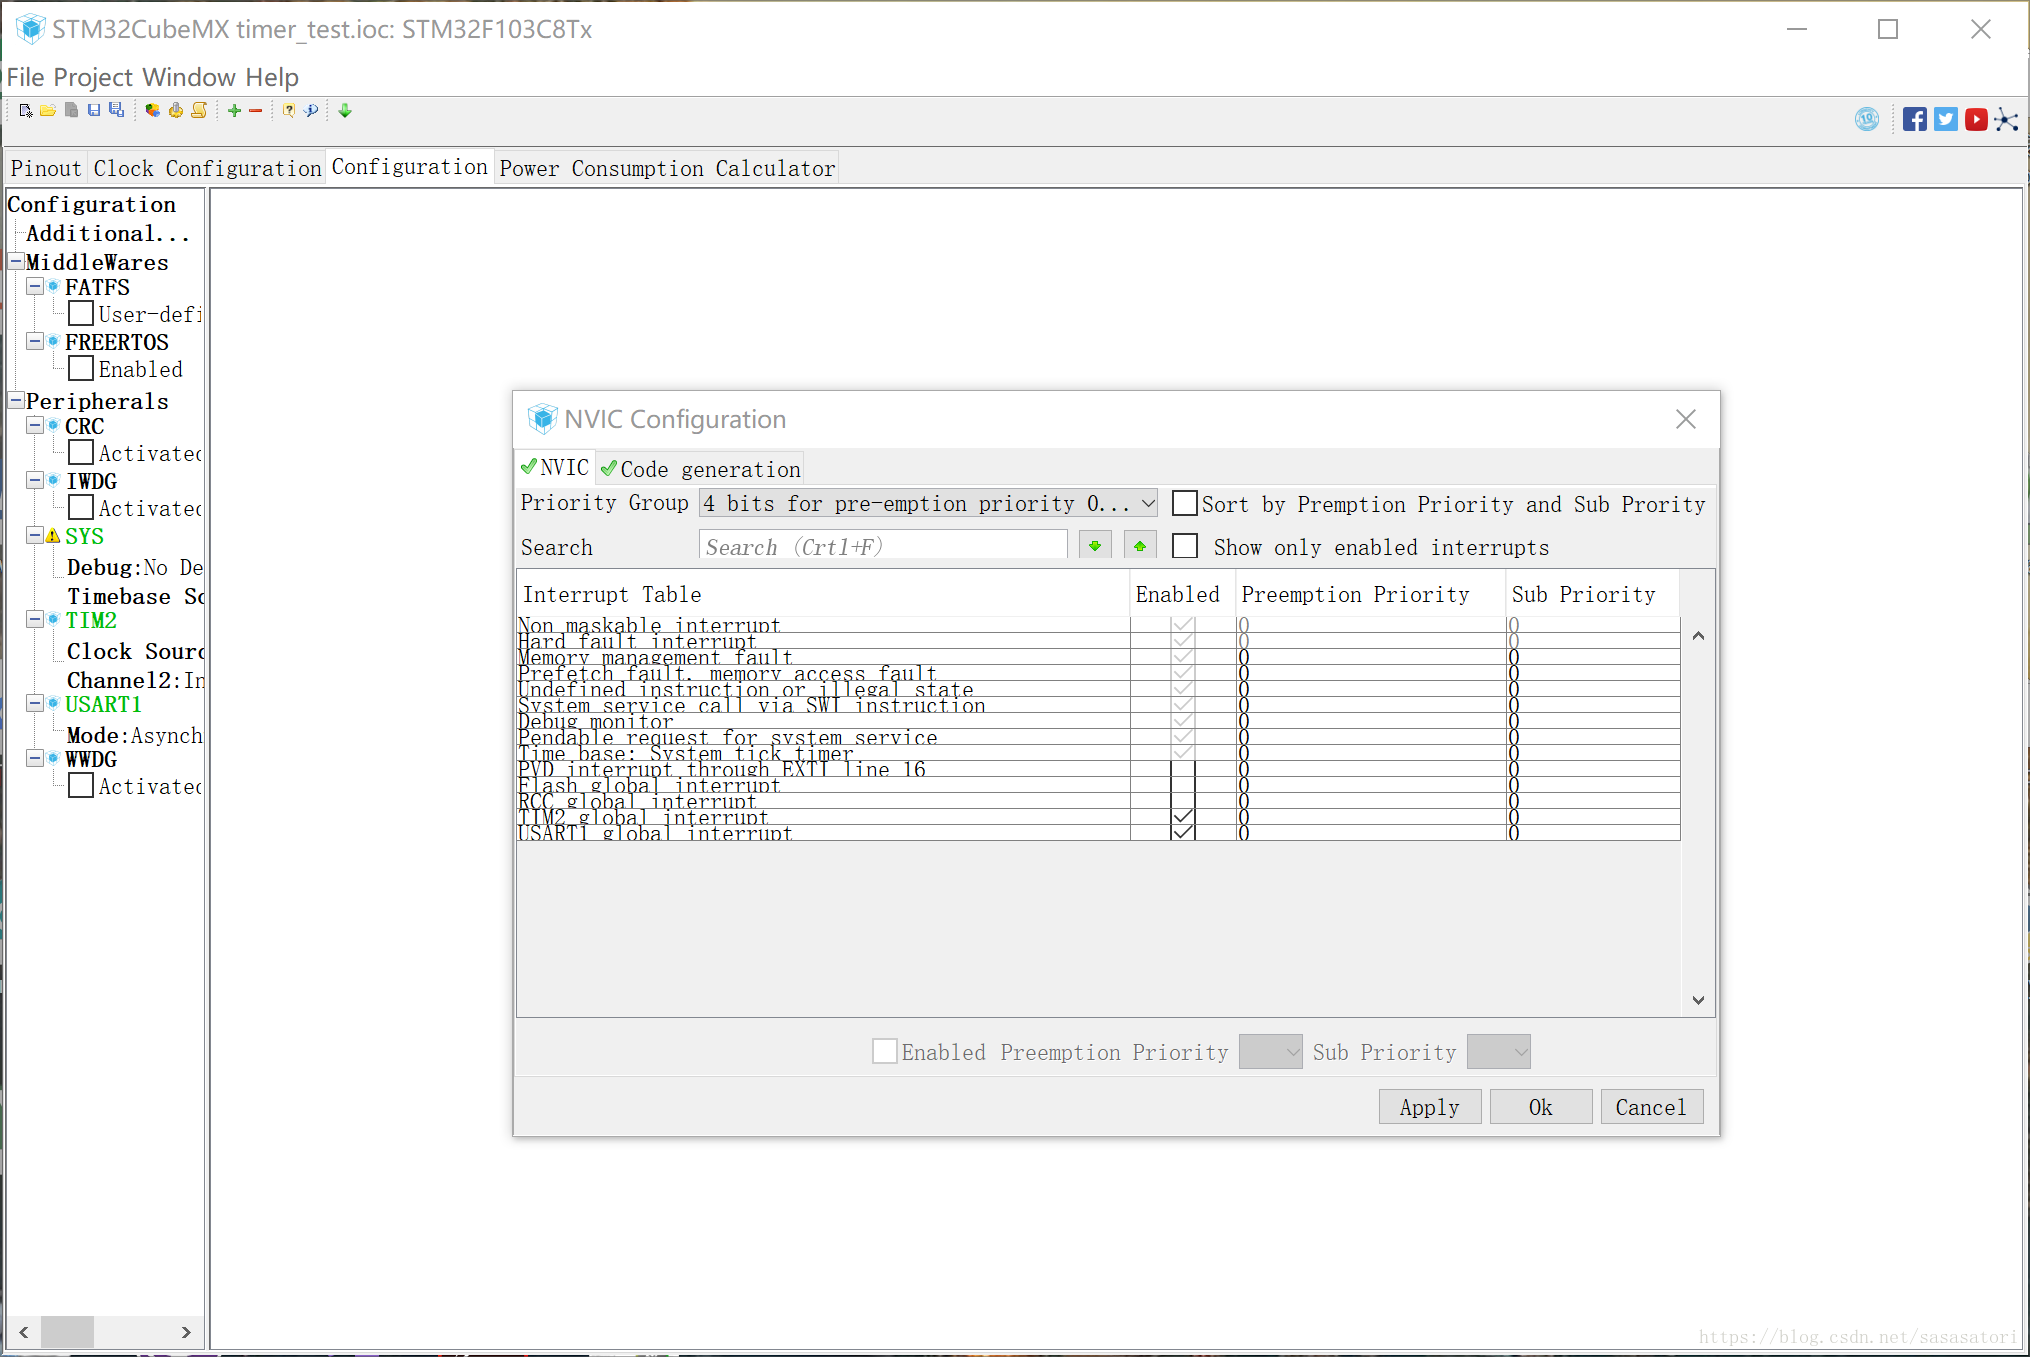Open the File menu

pyautogui.click(x=26, y=77)
